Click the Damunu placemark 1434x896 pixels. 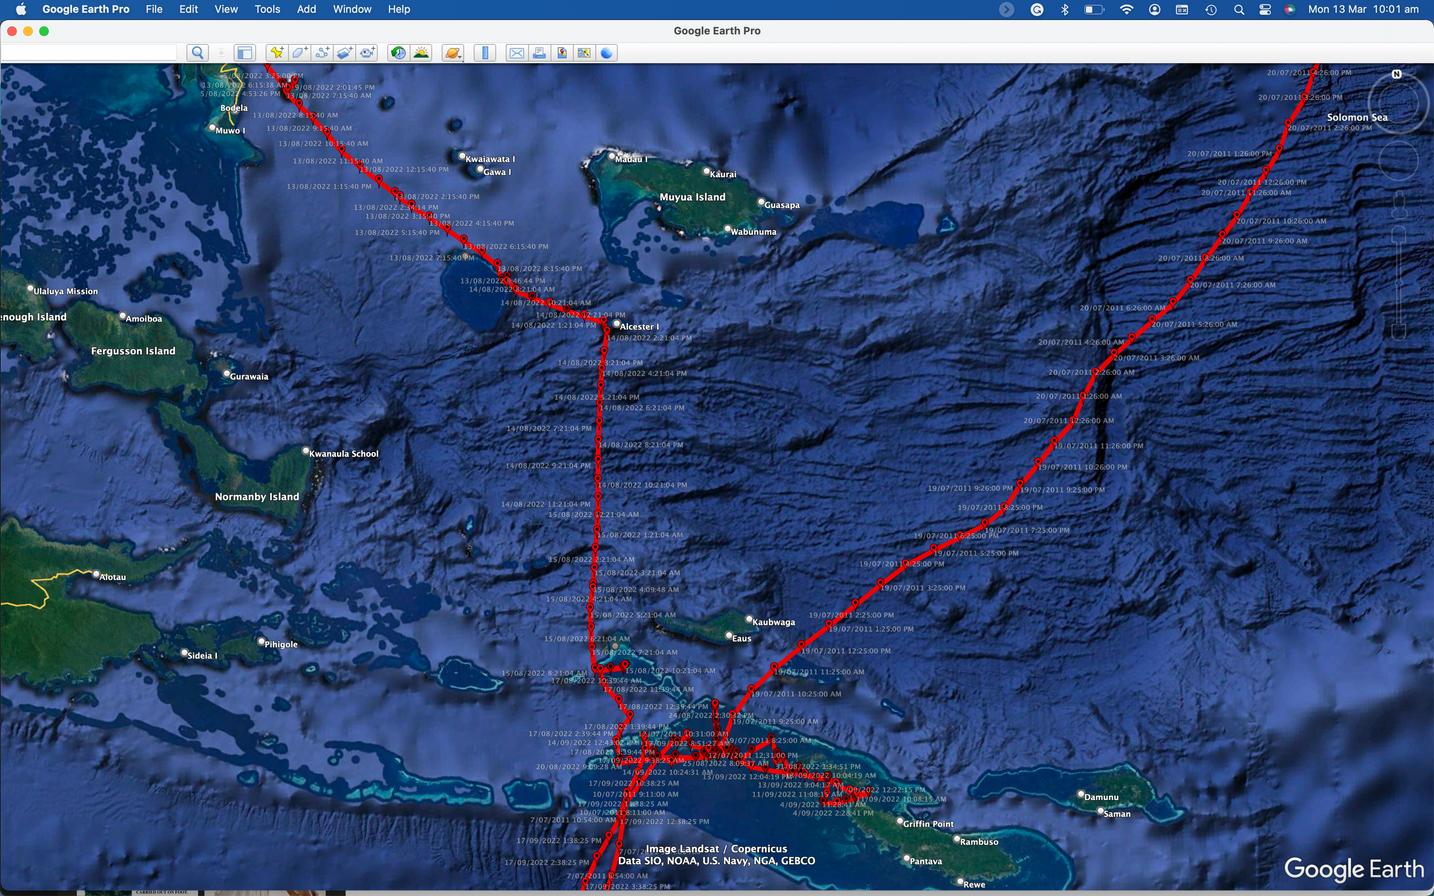point(1099,796)
